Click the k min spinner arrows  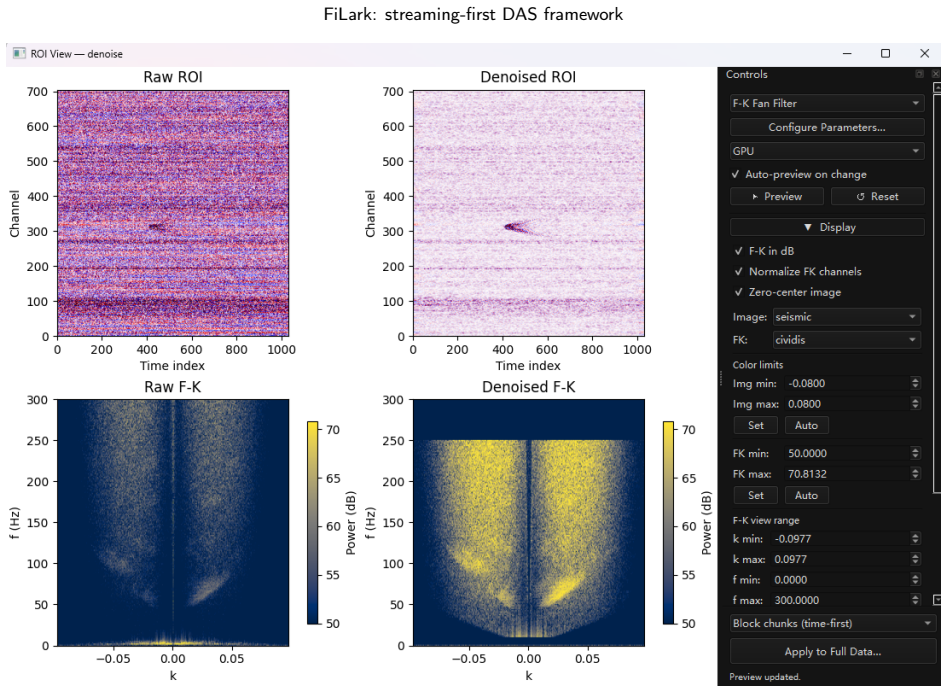916,539
